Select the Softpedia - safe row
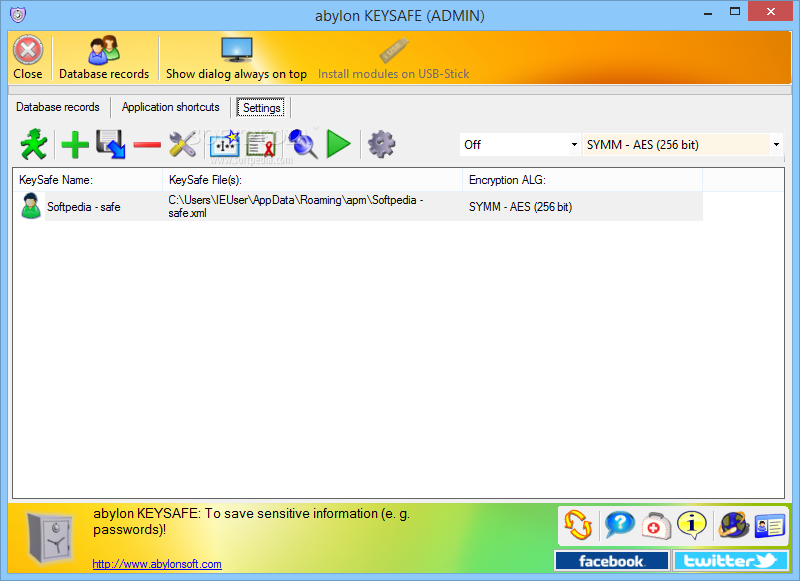The height and width of the screenshot is (581, 800). (x=358, y=207)
